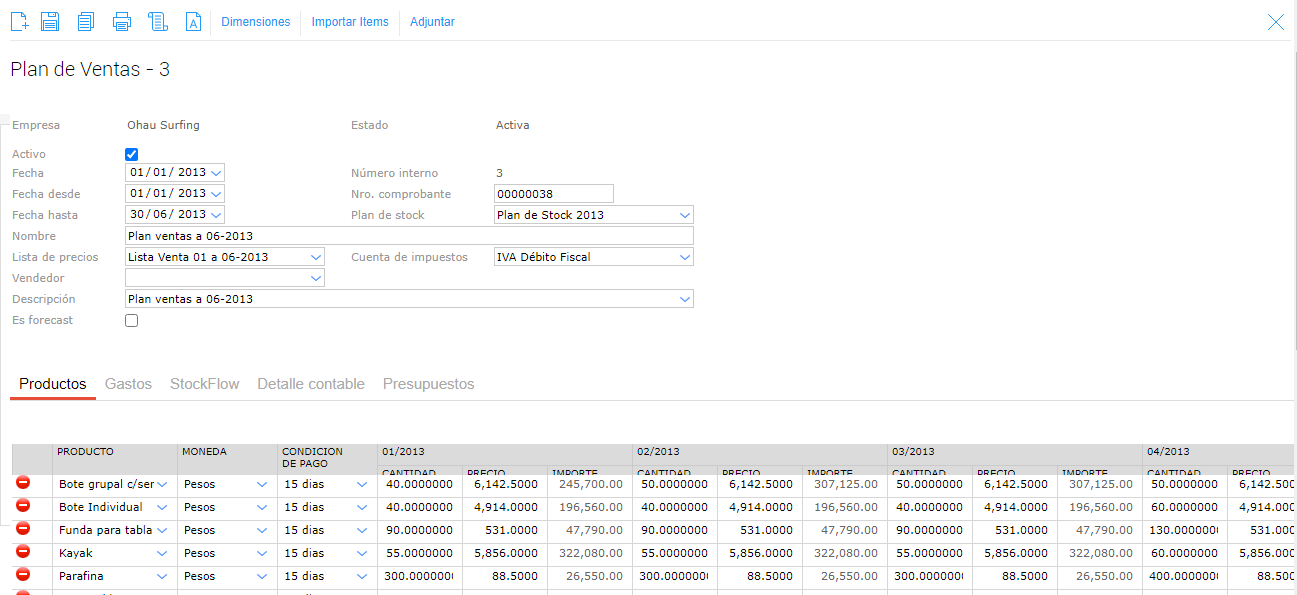
Task: Click the Importar Items link
Action: click(x=350, y=22)
